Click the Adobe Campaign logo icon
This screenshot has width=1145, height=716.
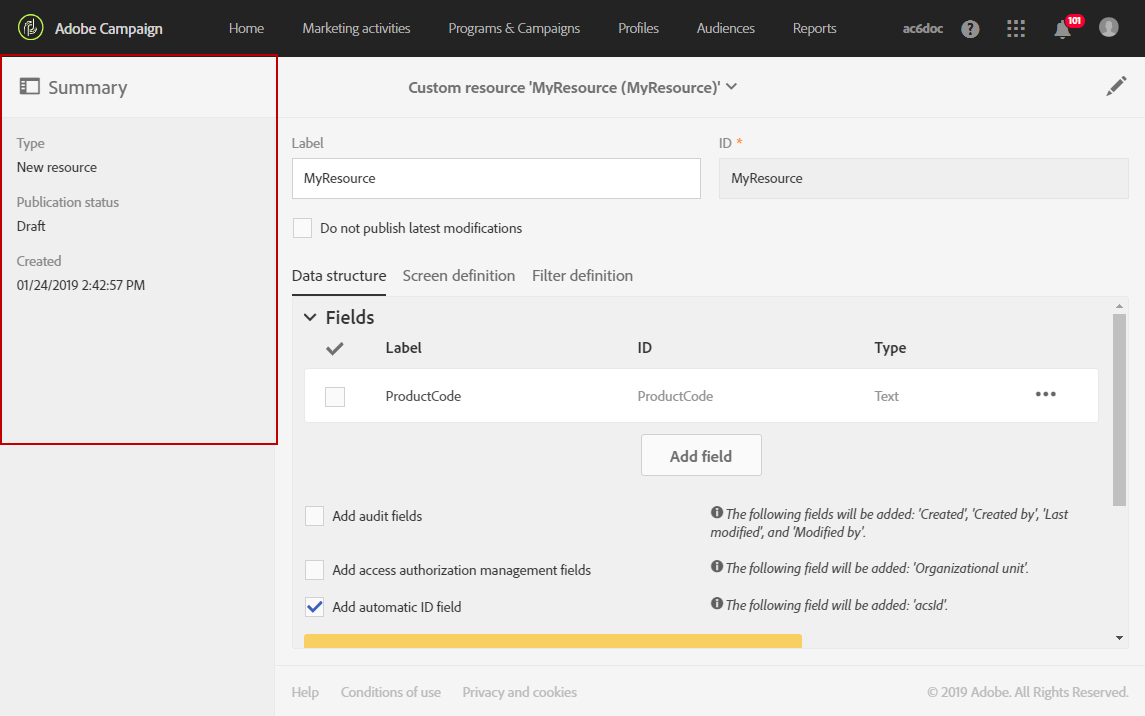31,28
